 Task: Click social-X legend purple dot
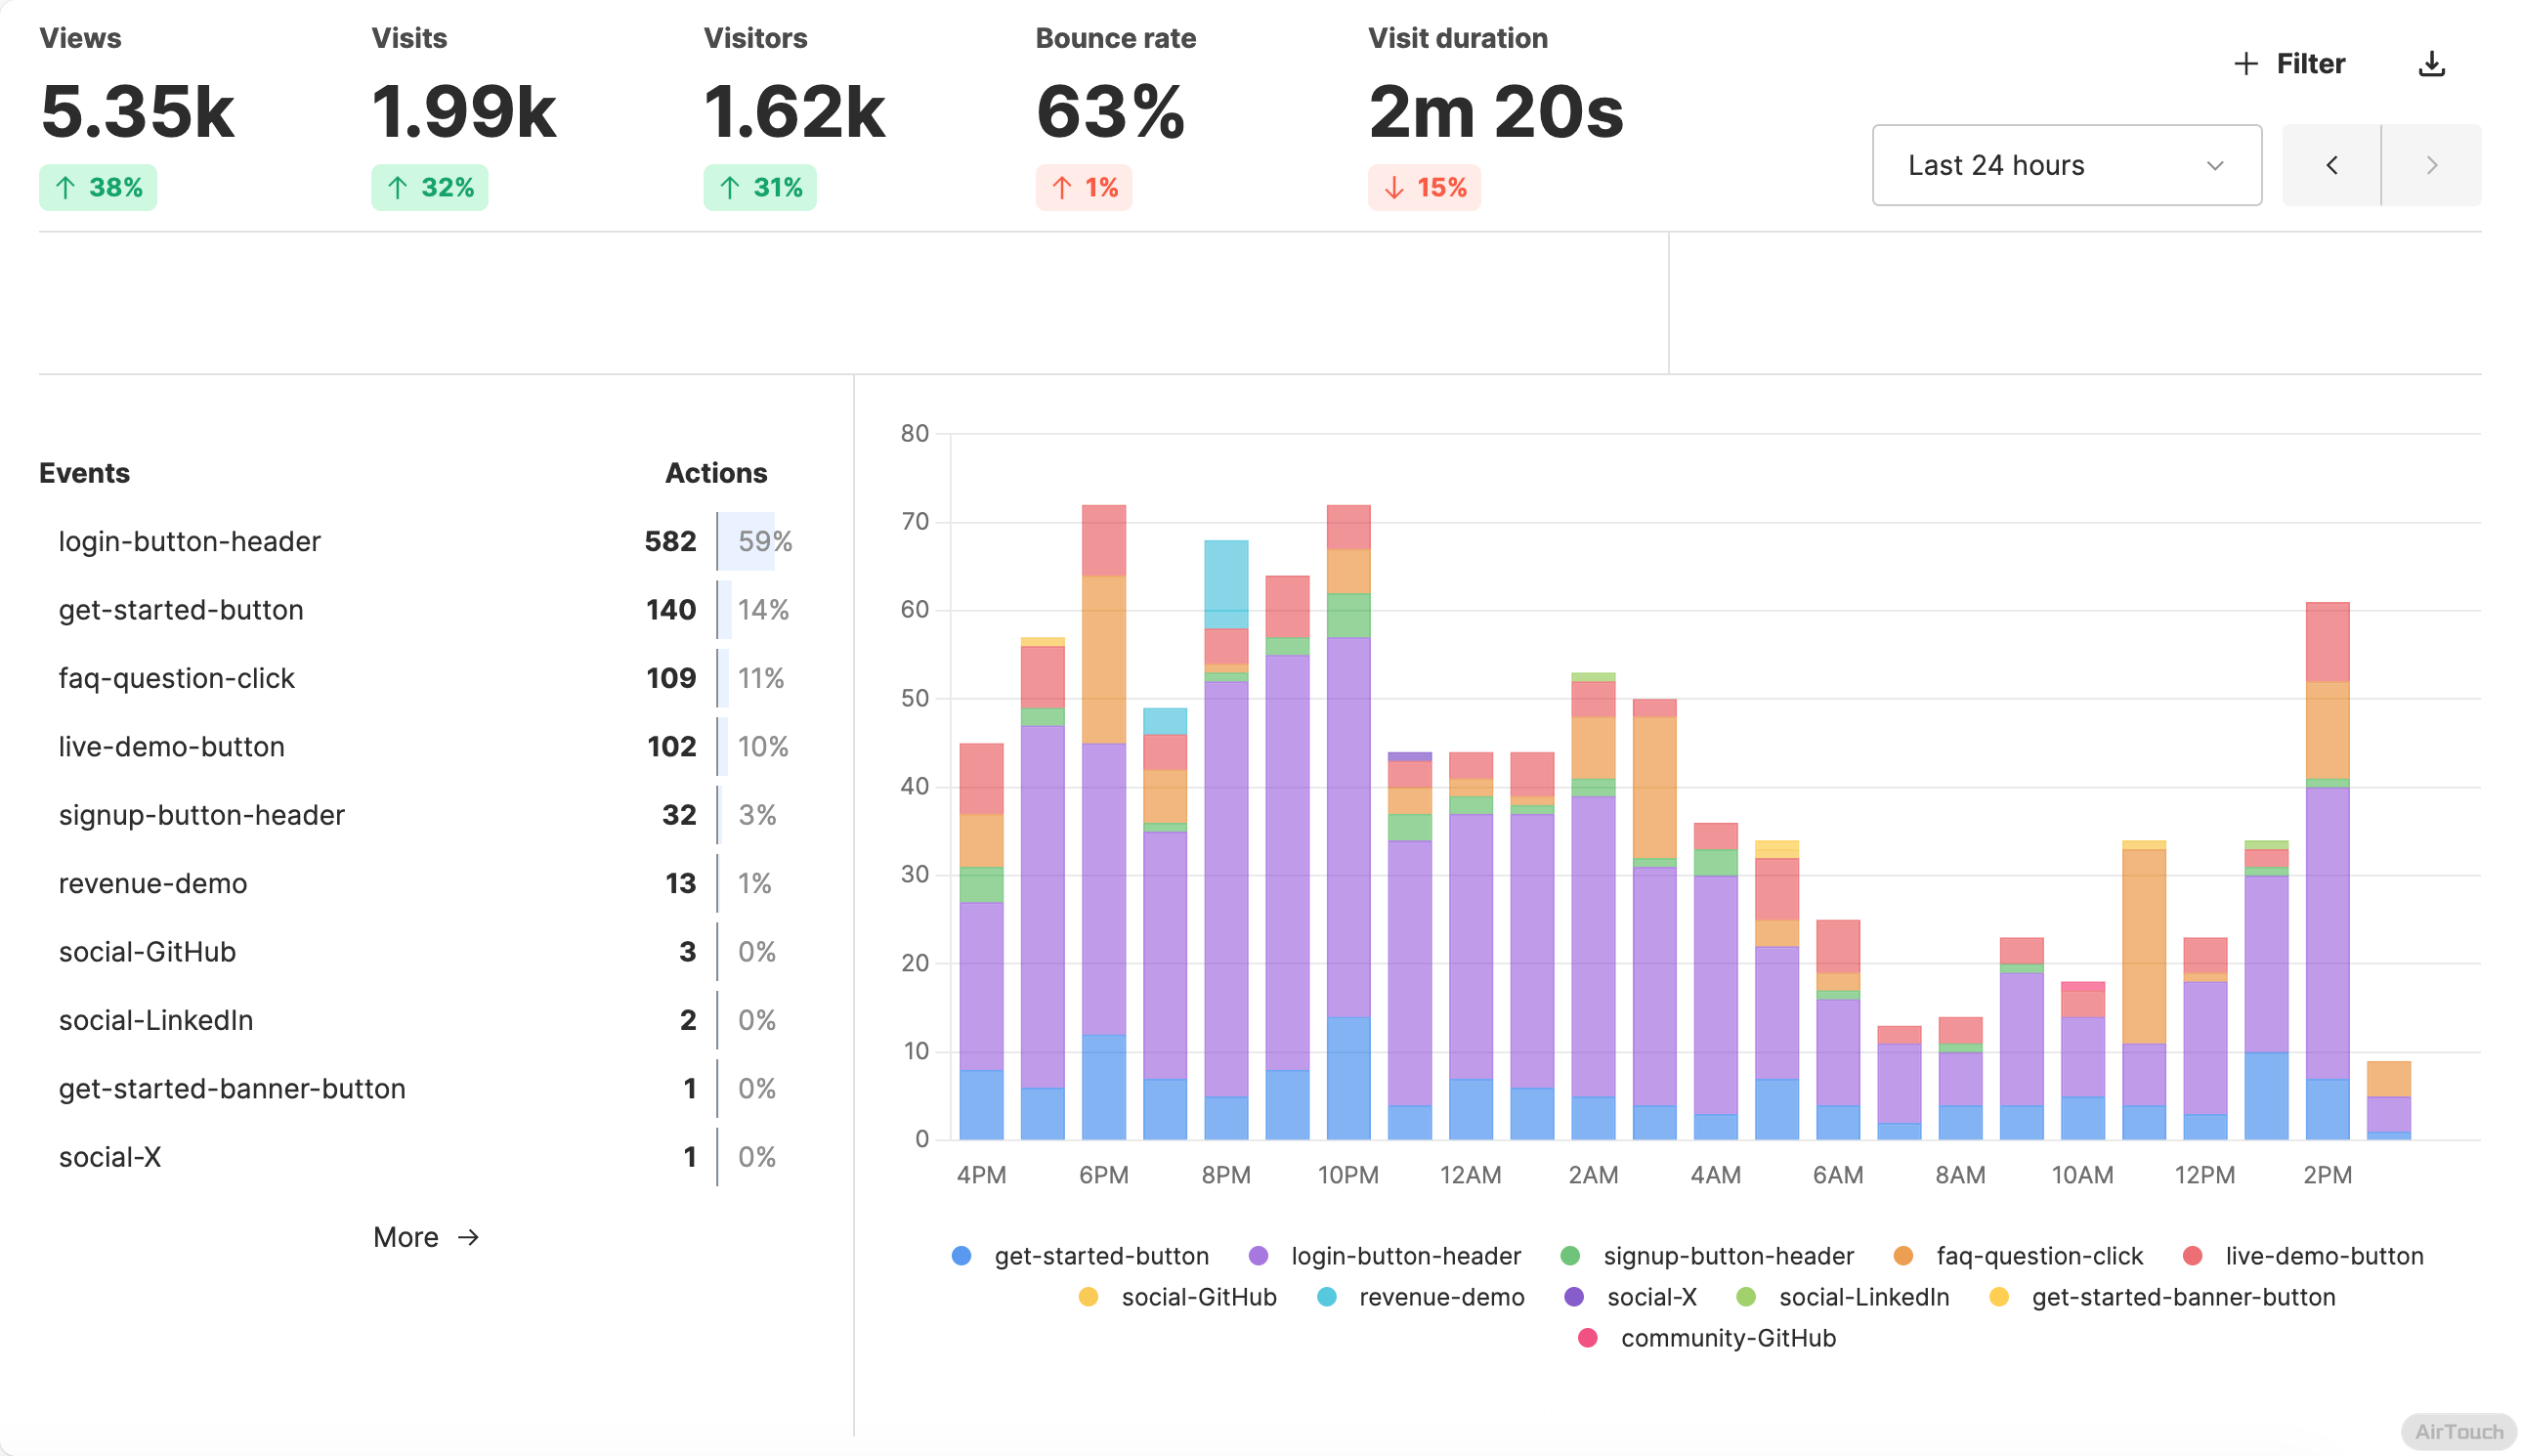tap(1573, 1297)
